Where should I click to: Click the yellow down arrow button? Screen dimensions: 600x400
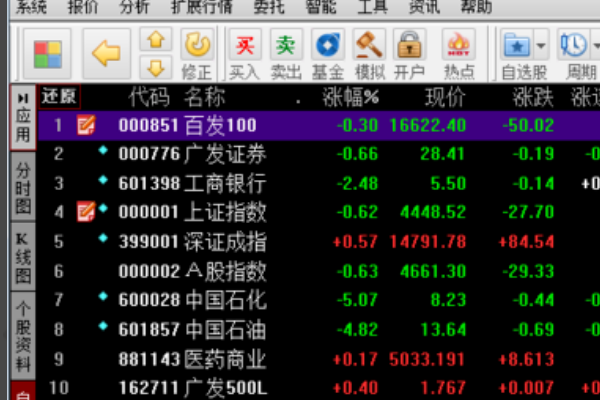tap(155, 68)
